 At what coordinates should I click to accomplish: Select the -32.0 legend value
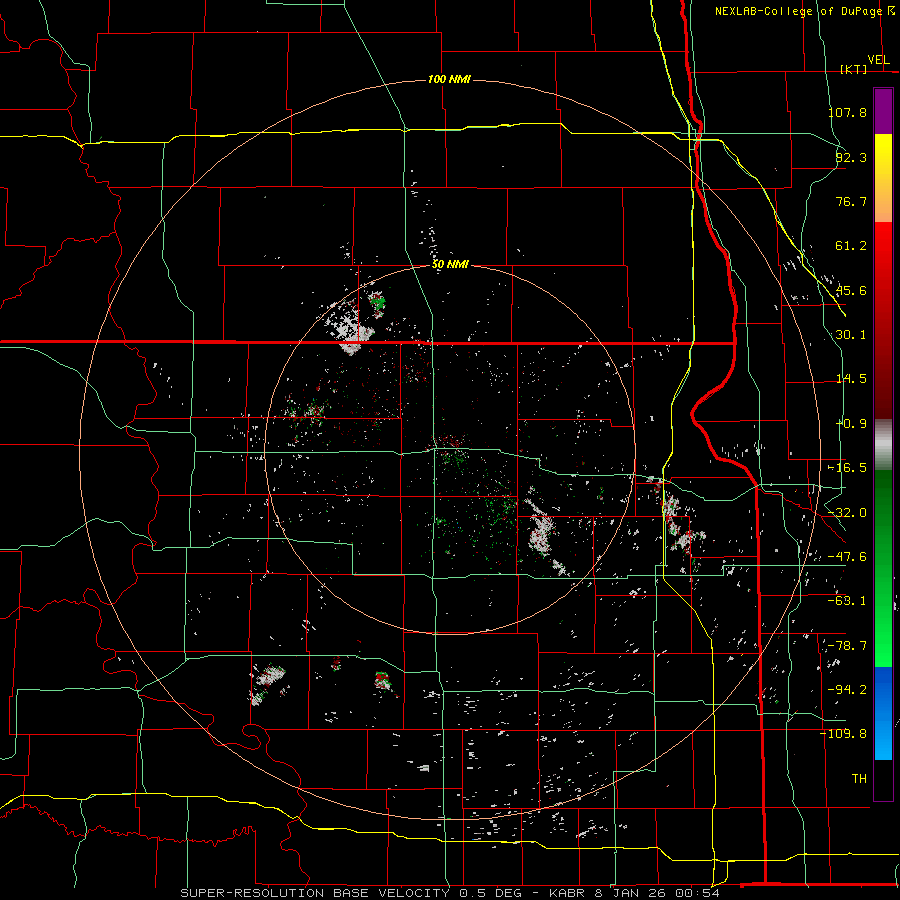point(847,513)
